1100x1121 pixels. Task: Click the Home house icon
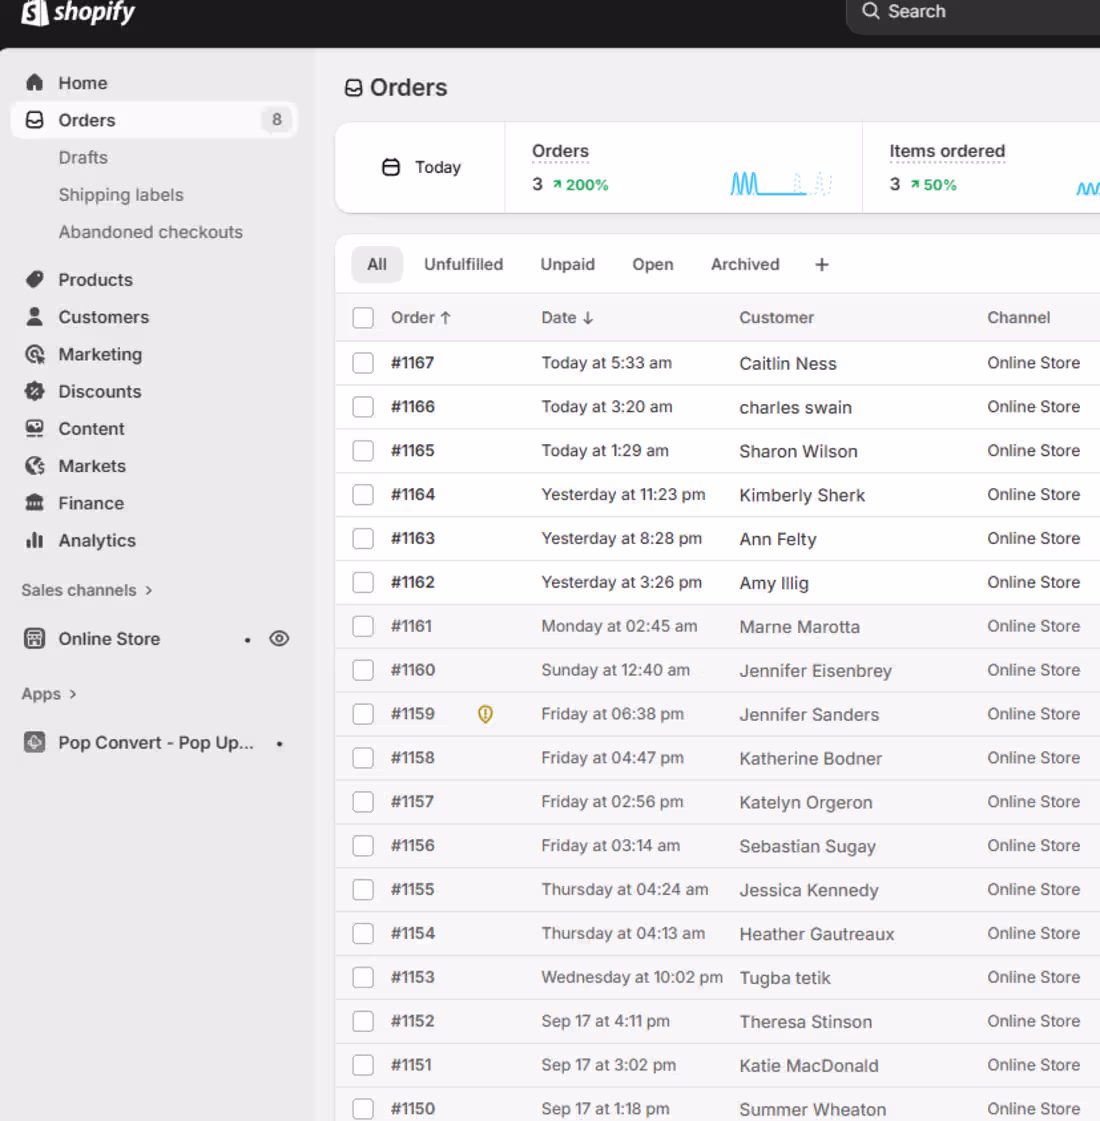tap(34, 83)
